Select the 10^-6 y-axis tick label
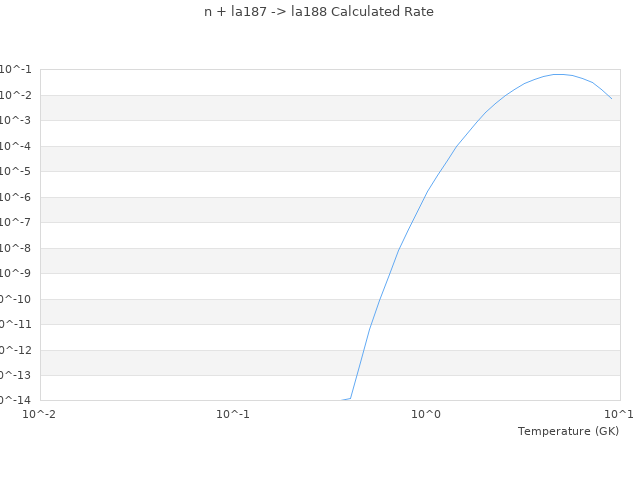 click(16, 197)
